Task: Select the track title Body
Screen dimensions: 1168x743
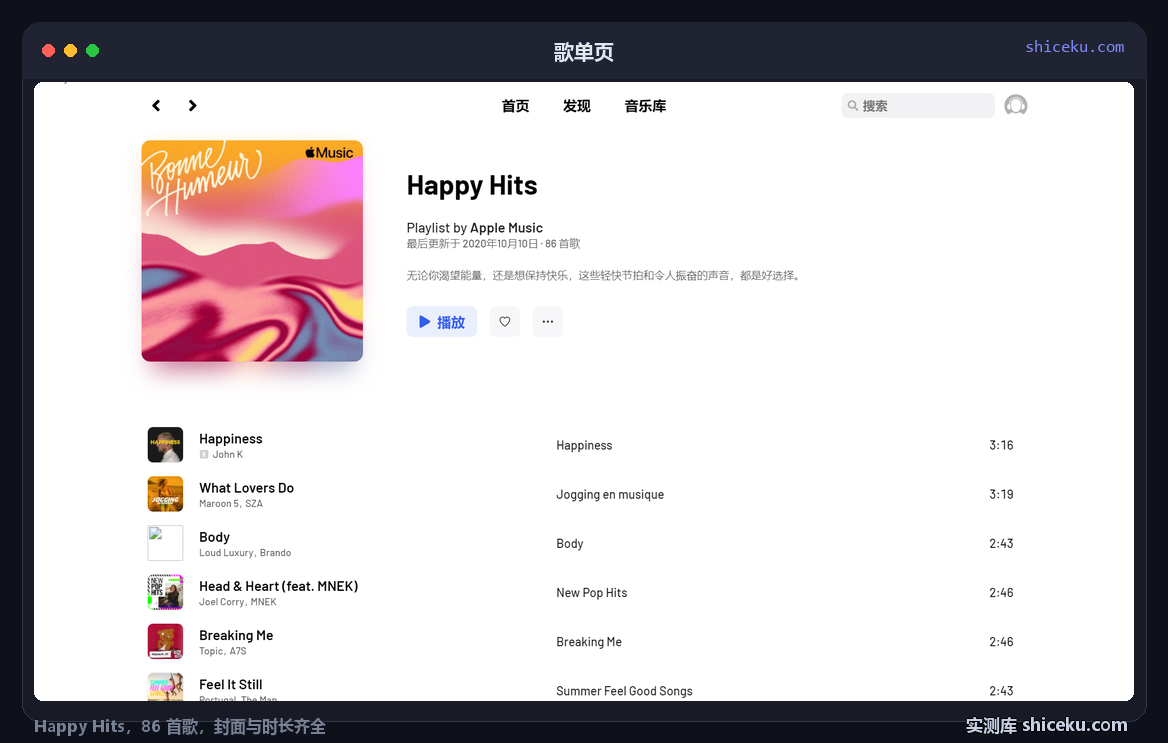Action: pos(215,537)
